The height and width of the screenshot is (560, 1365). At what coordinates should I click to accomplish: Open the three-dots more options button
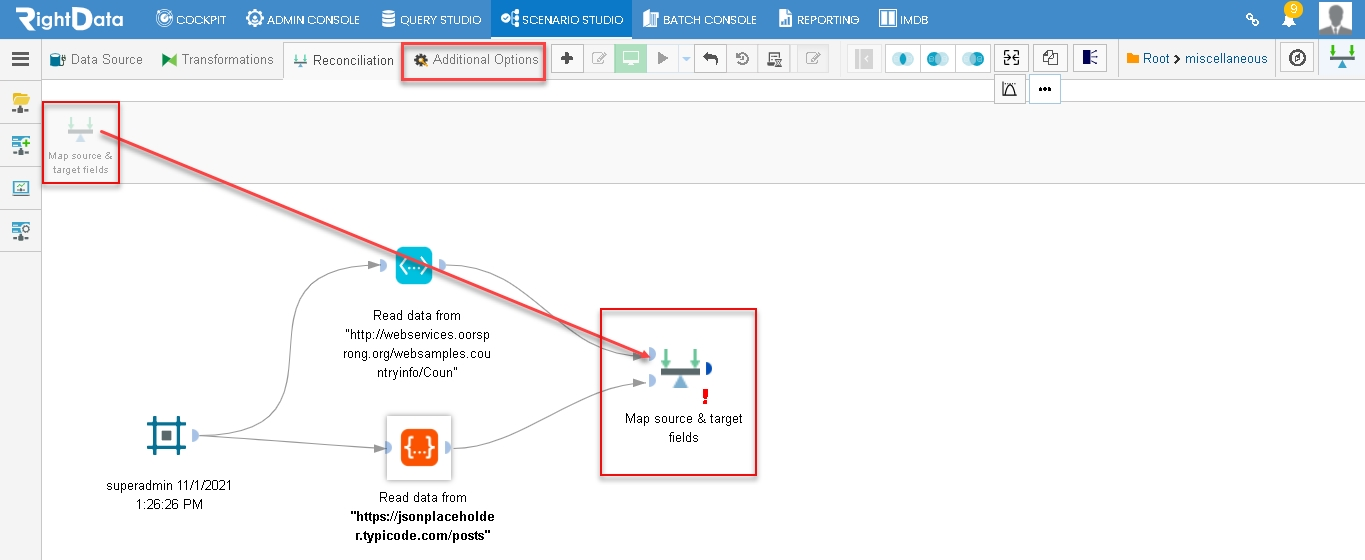[x=1045, y=89]
